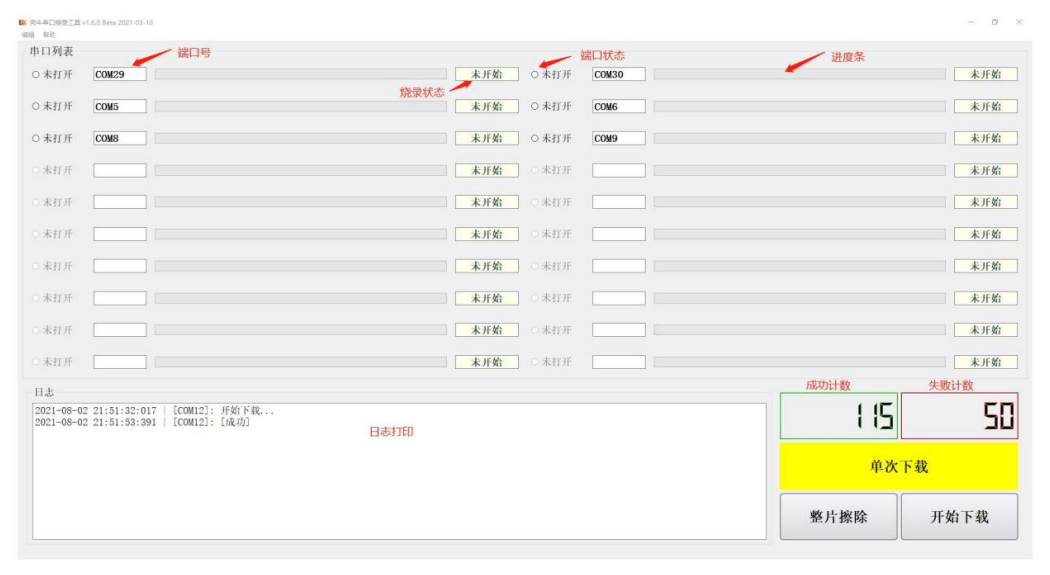Click the COM6 port number field
The image size is (1050, 575).
click(x=619, y=106)
